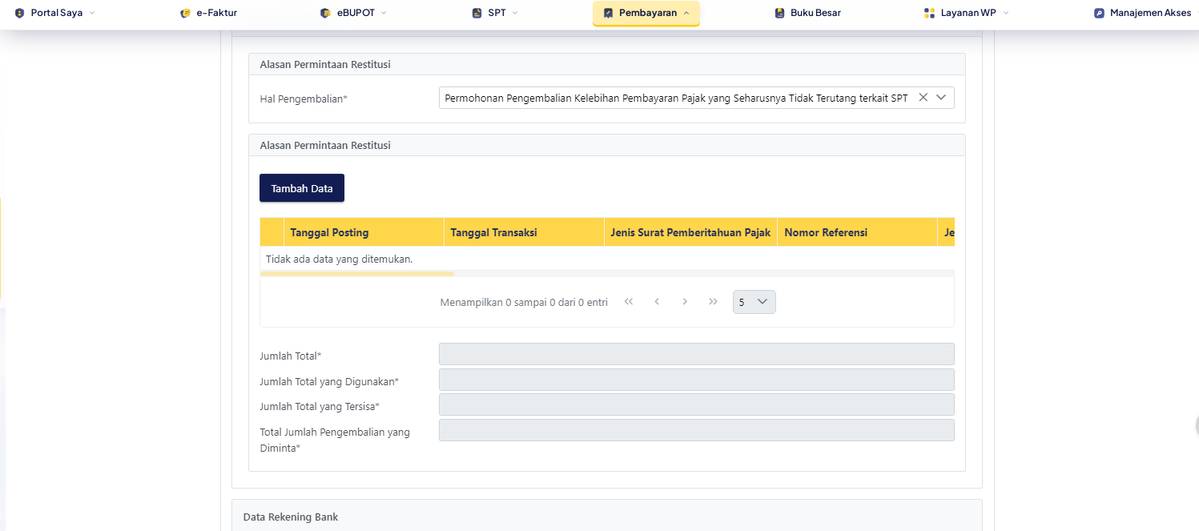Image resolution: width=1199 pixels, height=531 pixels.
Task: Click the Portal Saya shield icon
Action: coord(19,13)
